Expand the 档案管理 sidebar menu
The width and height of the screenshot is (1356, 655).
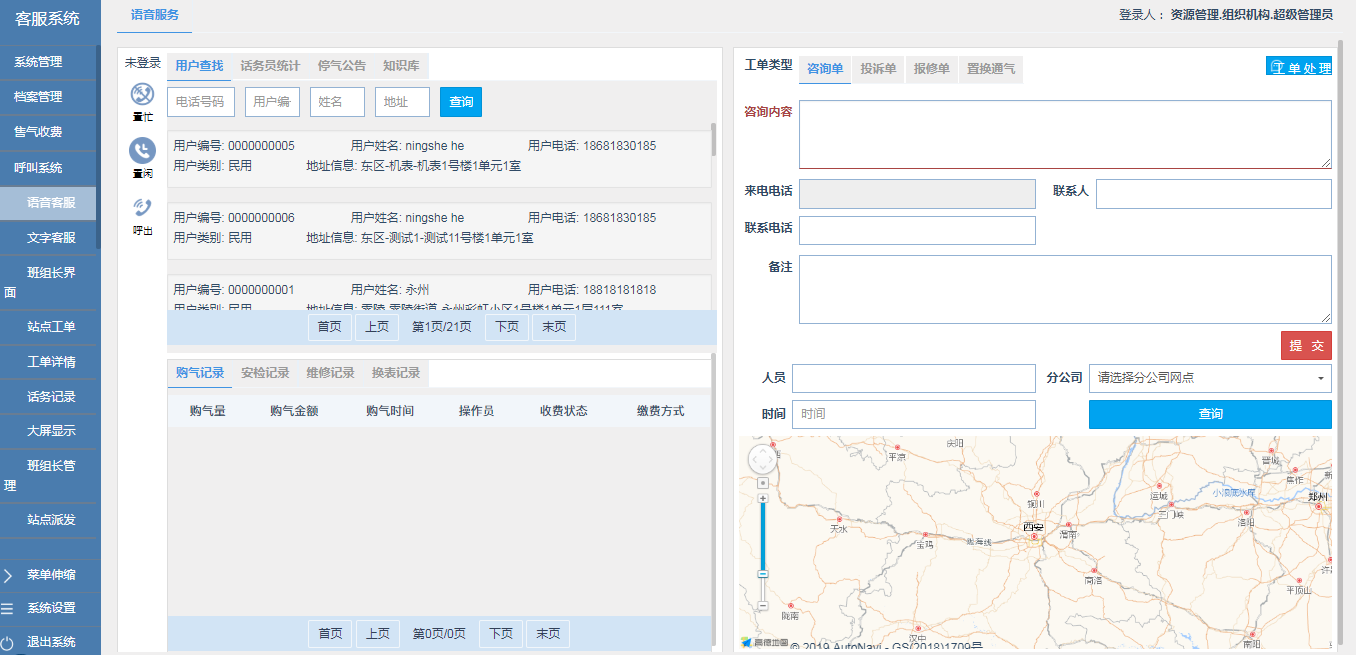pos(49,97)
